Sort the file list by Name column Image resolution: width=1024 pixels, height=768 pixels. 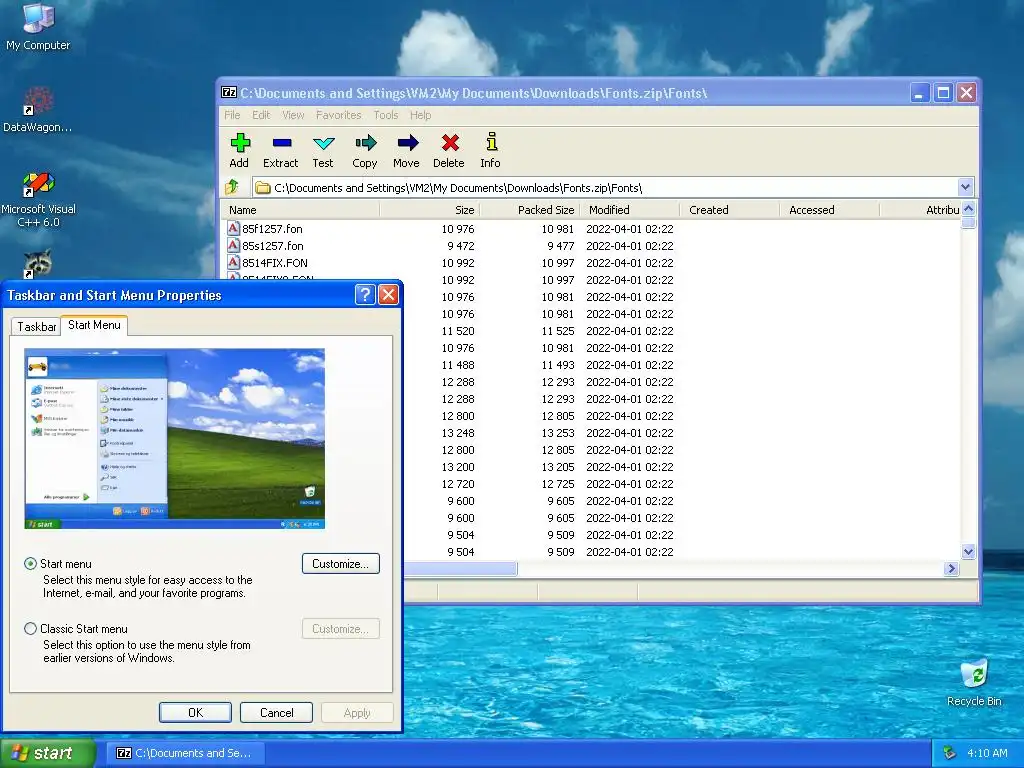tap(300, 210)
